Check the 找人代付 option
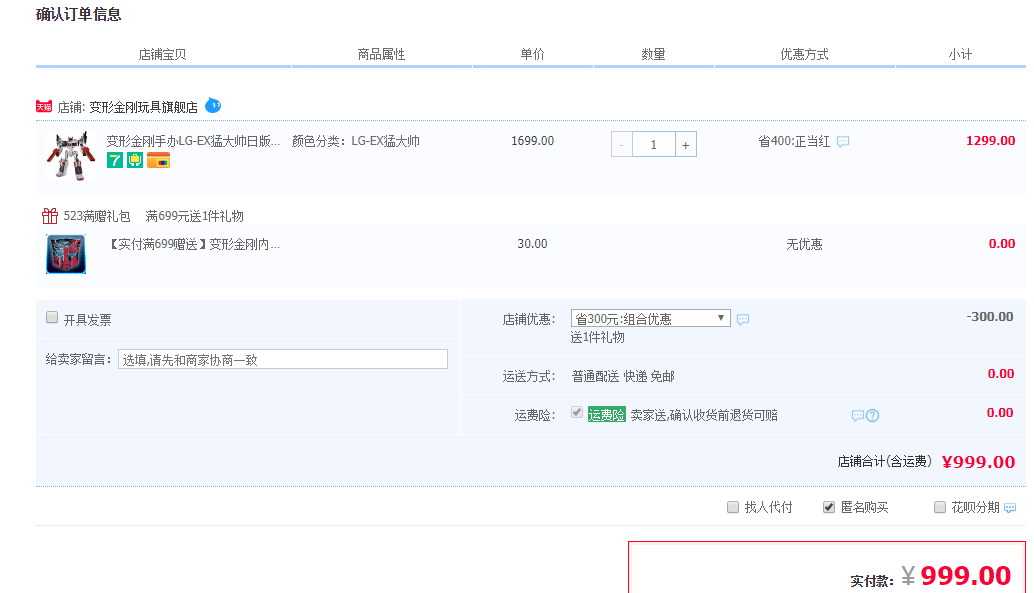1034x593 pixels. (x=733, y=507)
